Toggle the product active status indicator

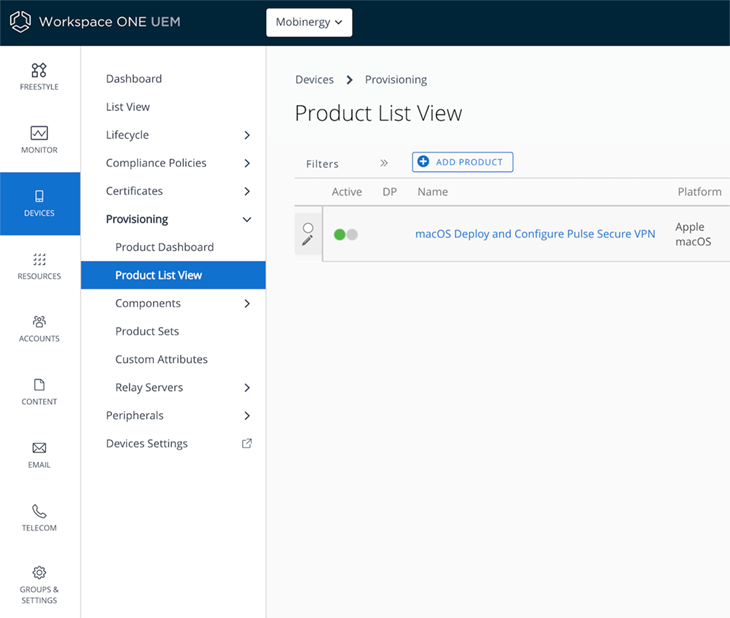345,234
